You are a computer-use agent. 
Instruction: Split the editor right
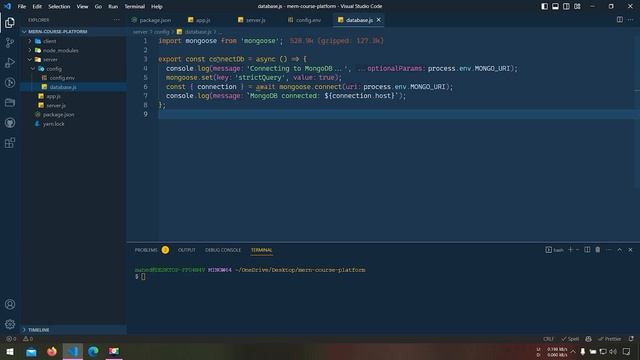[620, 20]
